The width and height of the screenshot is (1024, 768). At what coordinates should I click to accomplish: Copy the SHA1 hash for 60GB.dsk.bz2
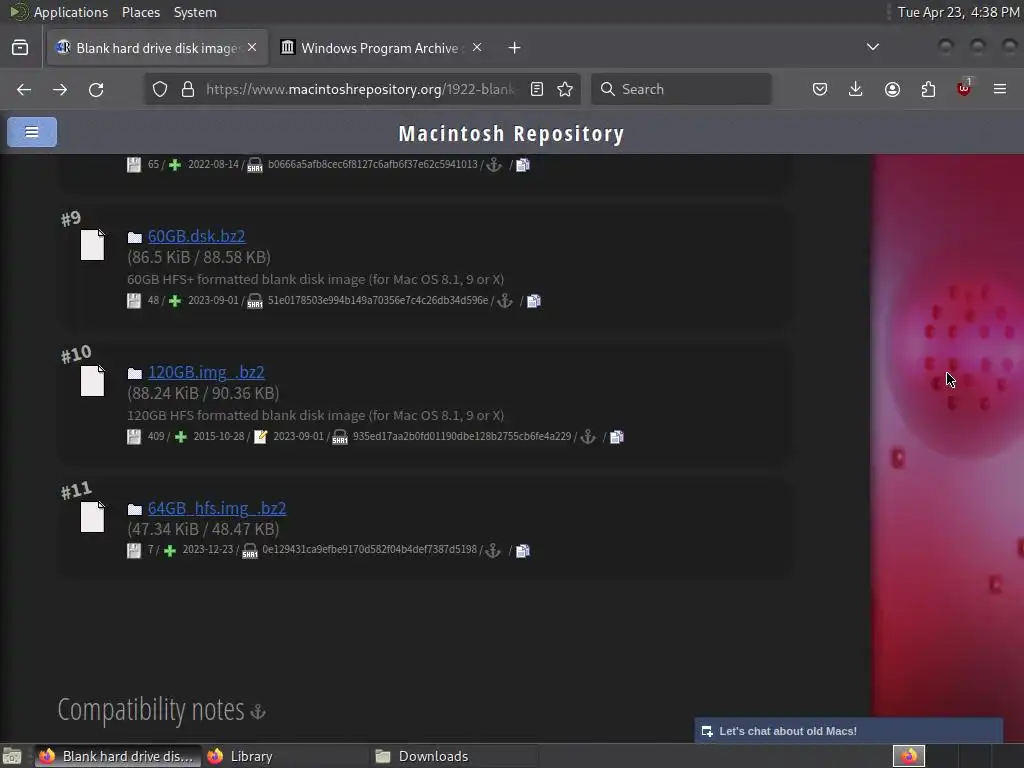(534, 301)
